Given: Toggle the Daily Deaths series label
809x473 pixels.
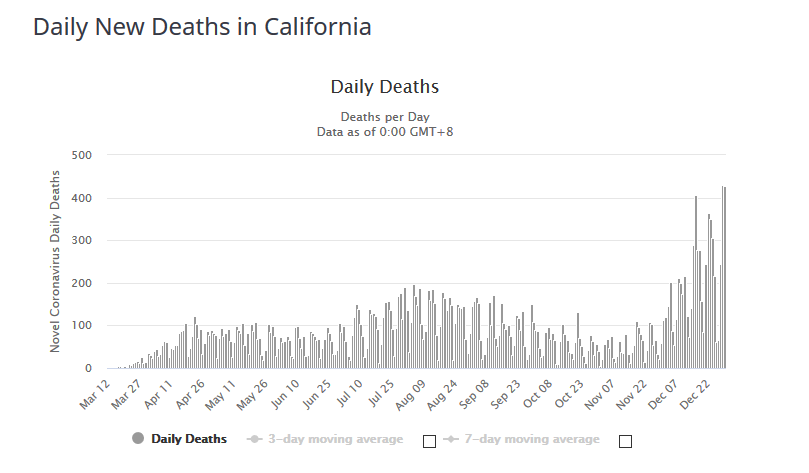Looking at the screenshot, I should click(x=189, y=439).
